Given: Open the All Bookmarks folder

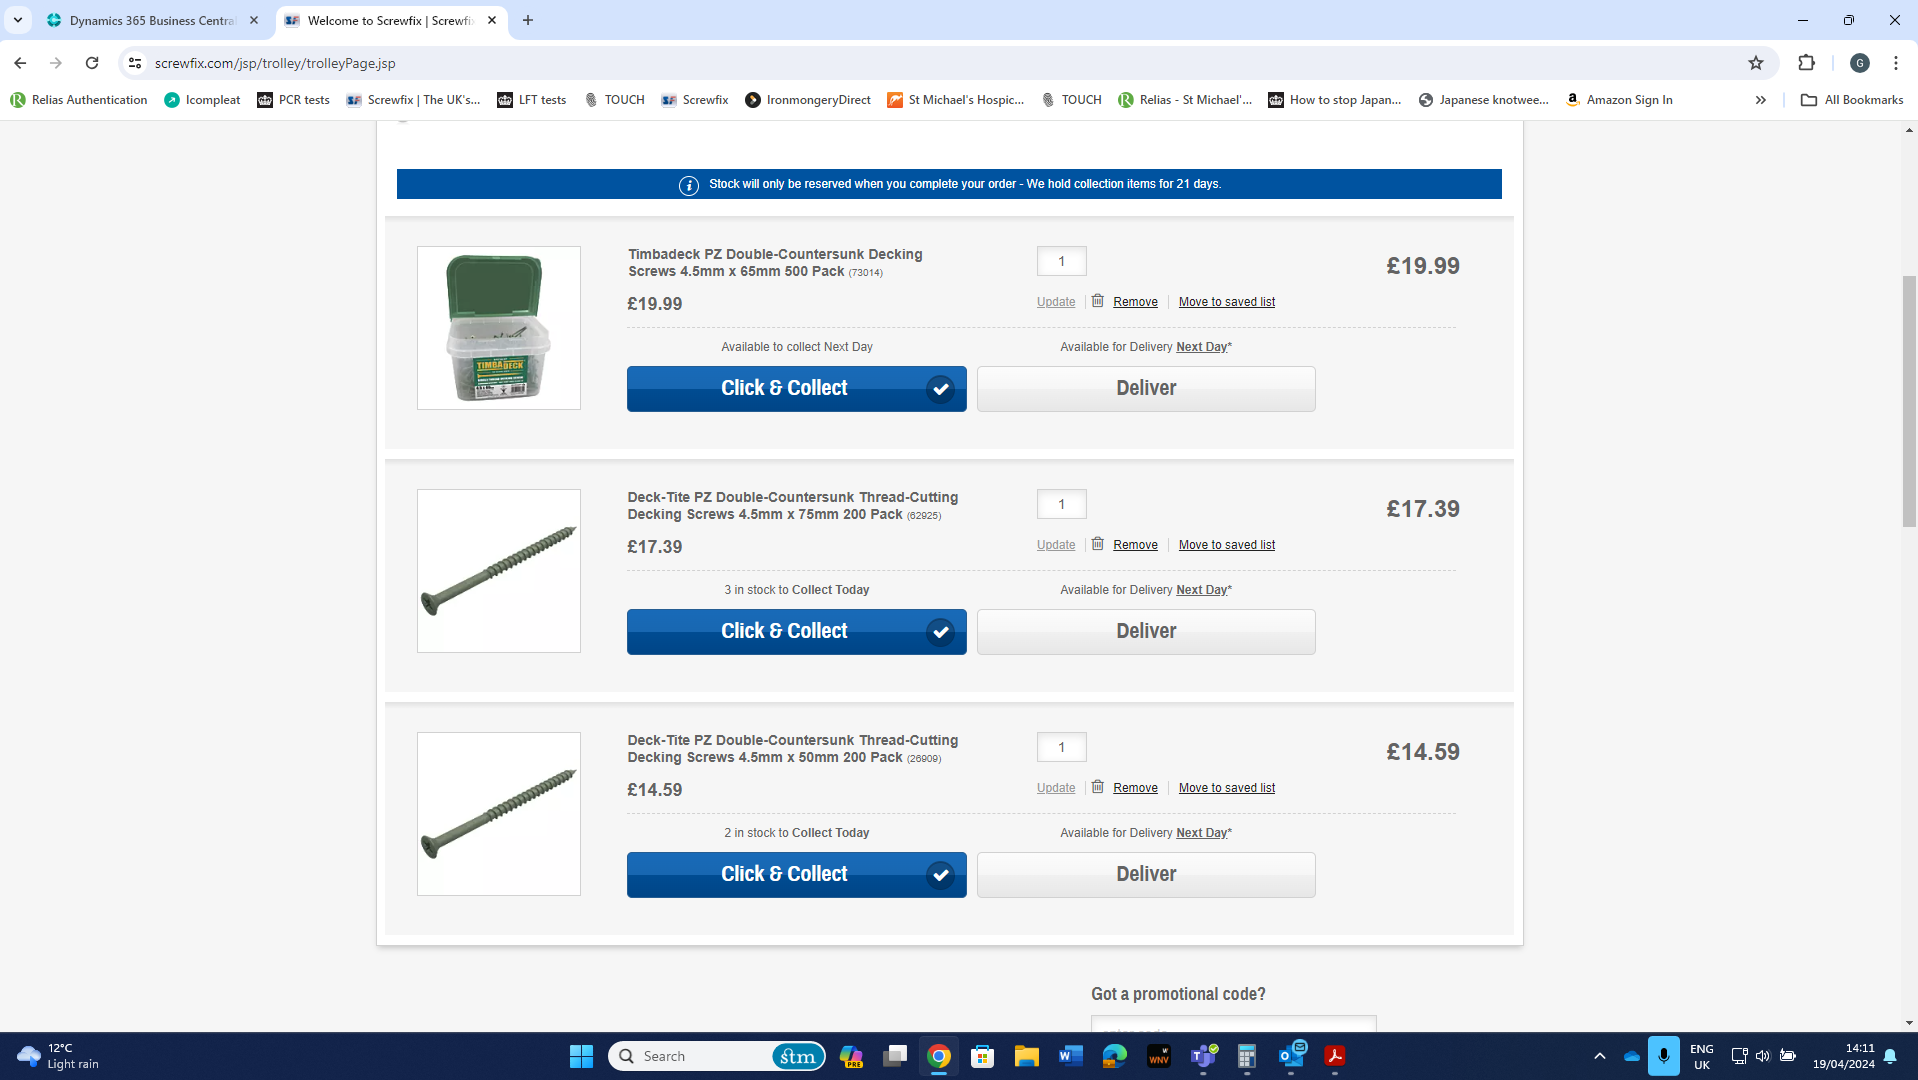Looking at the screenshot, I should point(1852,100).
